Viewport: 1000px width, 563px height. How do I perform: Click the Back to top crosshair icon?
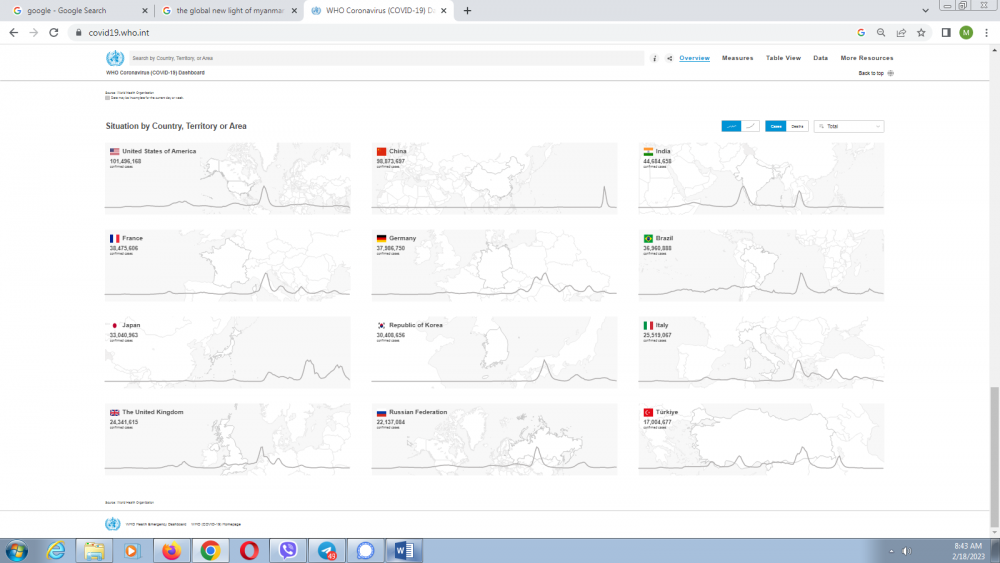click(890, 73)
